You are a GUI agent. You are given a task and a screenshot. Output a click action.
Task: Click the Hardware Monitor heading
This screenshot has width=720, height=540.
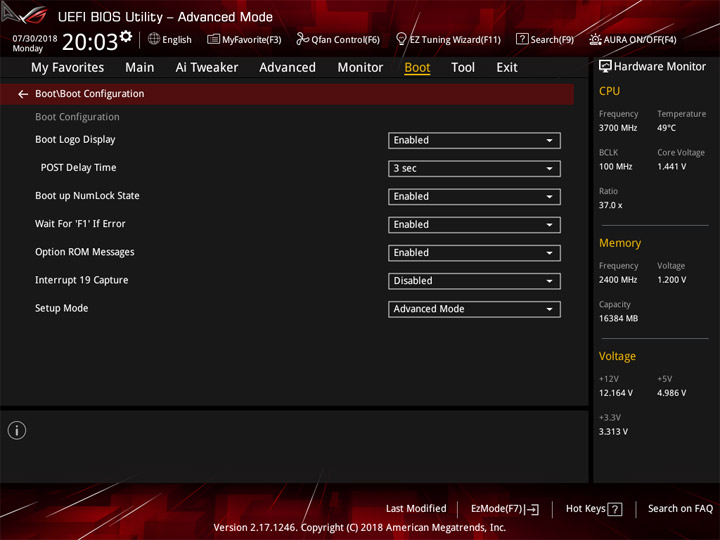(660, 67)
